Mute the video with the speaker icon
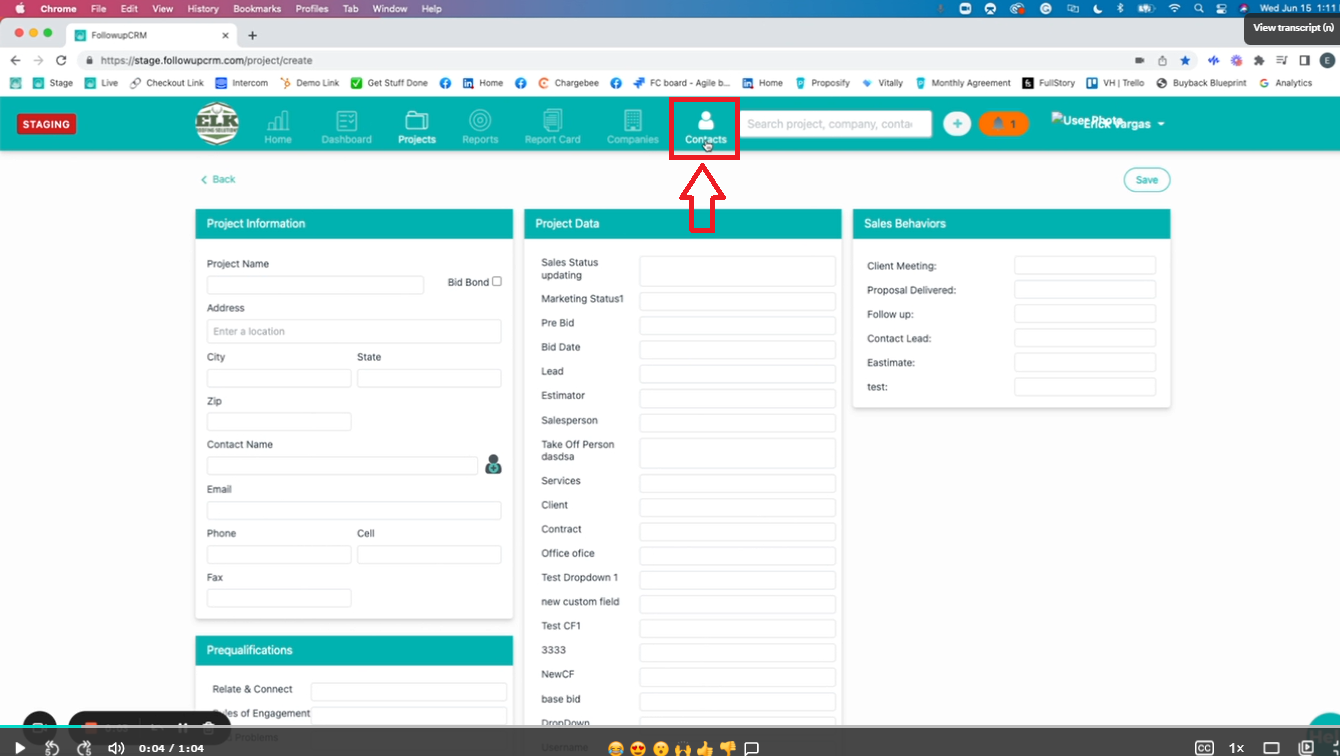The width and height of the screenshot is (1340, 756). (x=116, y=747)
